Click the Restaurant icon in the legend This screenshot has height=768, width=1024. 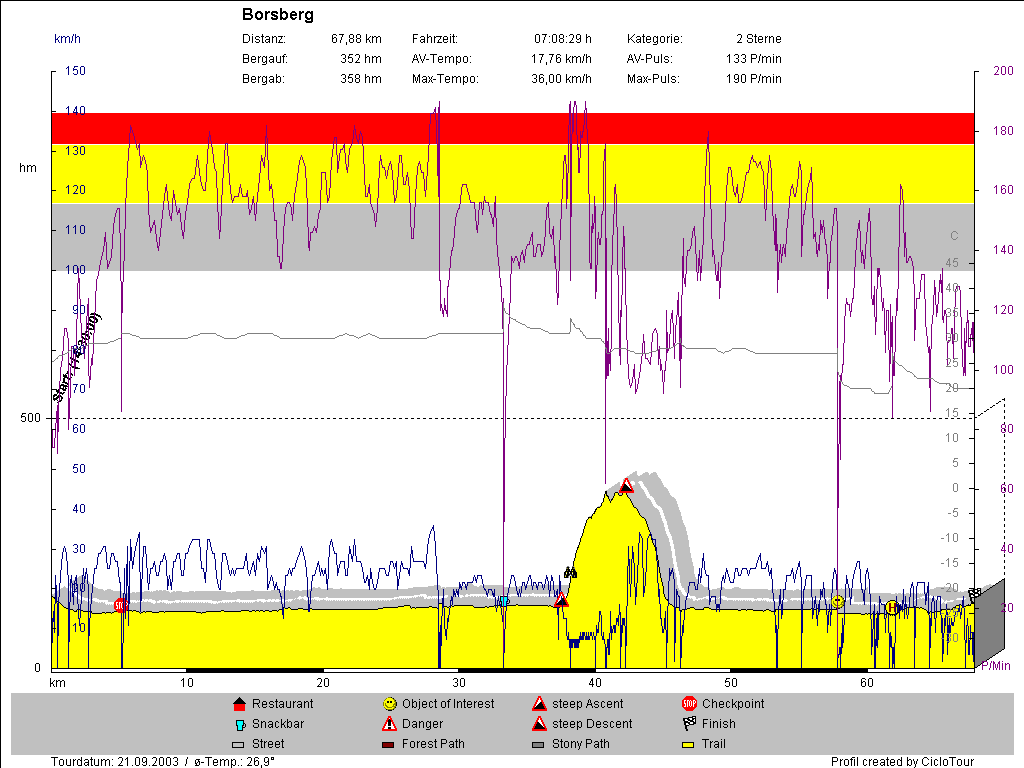click(x=239, y=704)
